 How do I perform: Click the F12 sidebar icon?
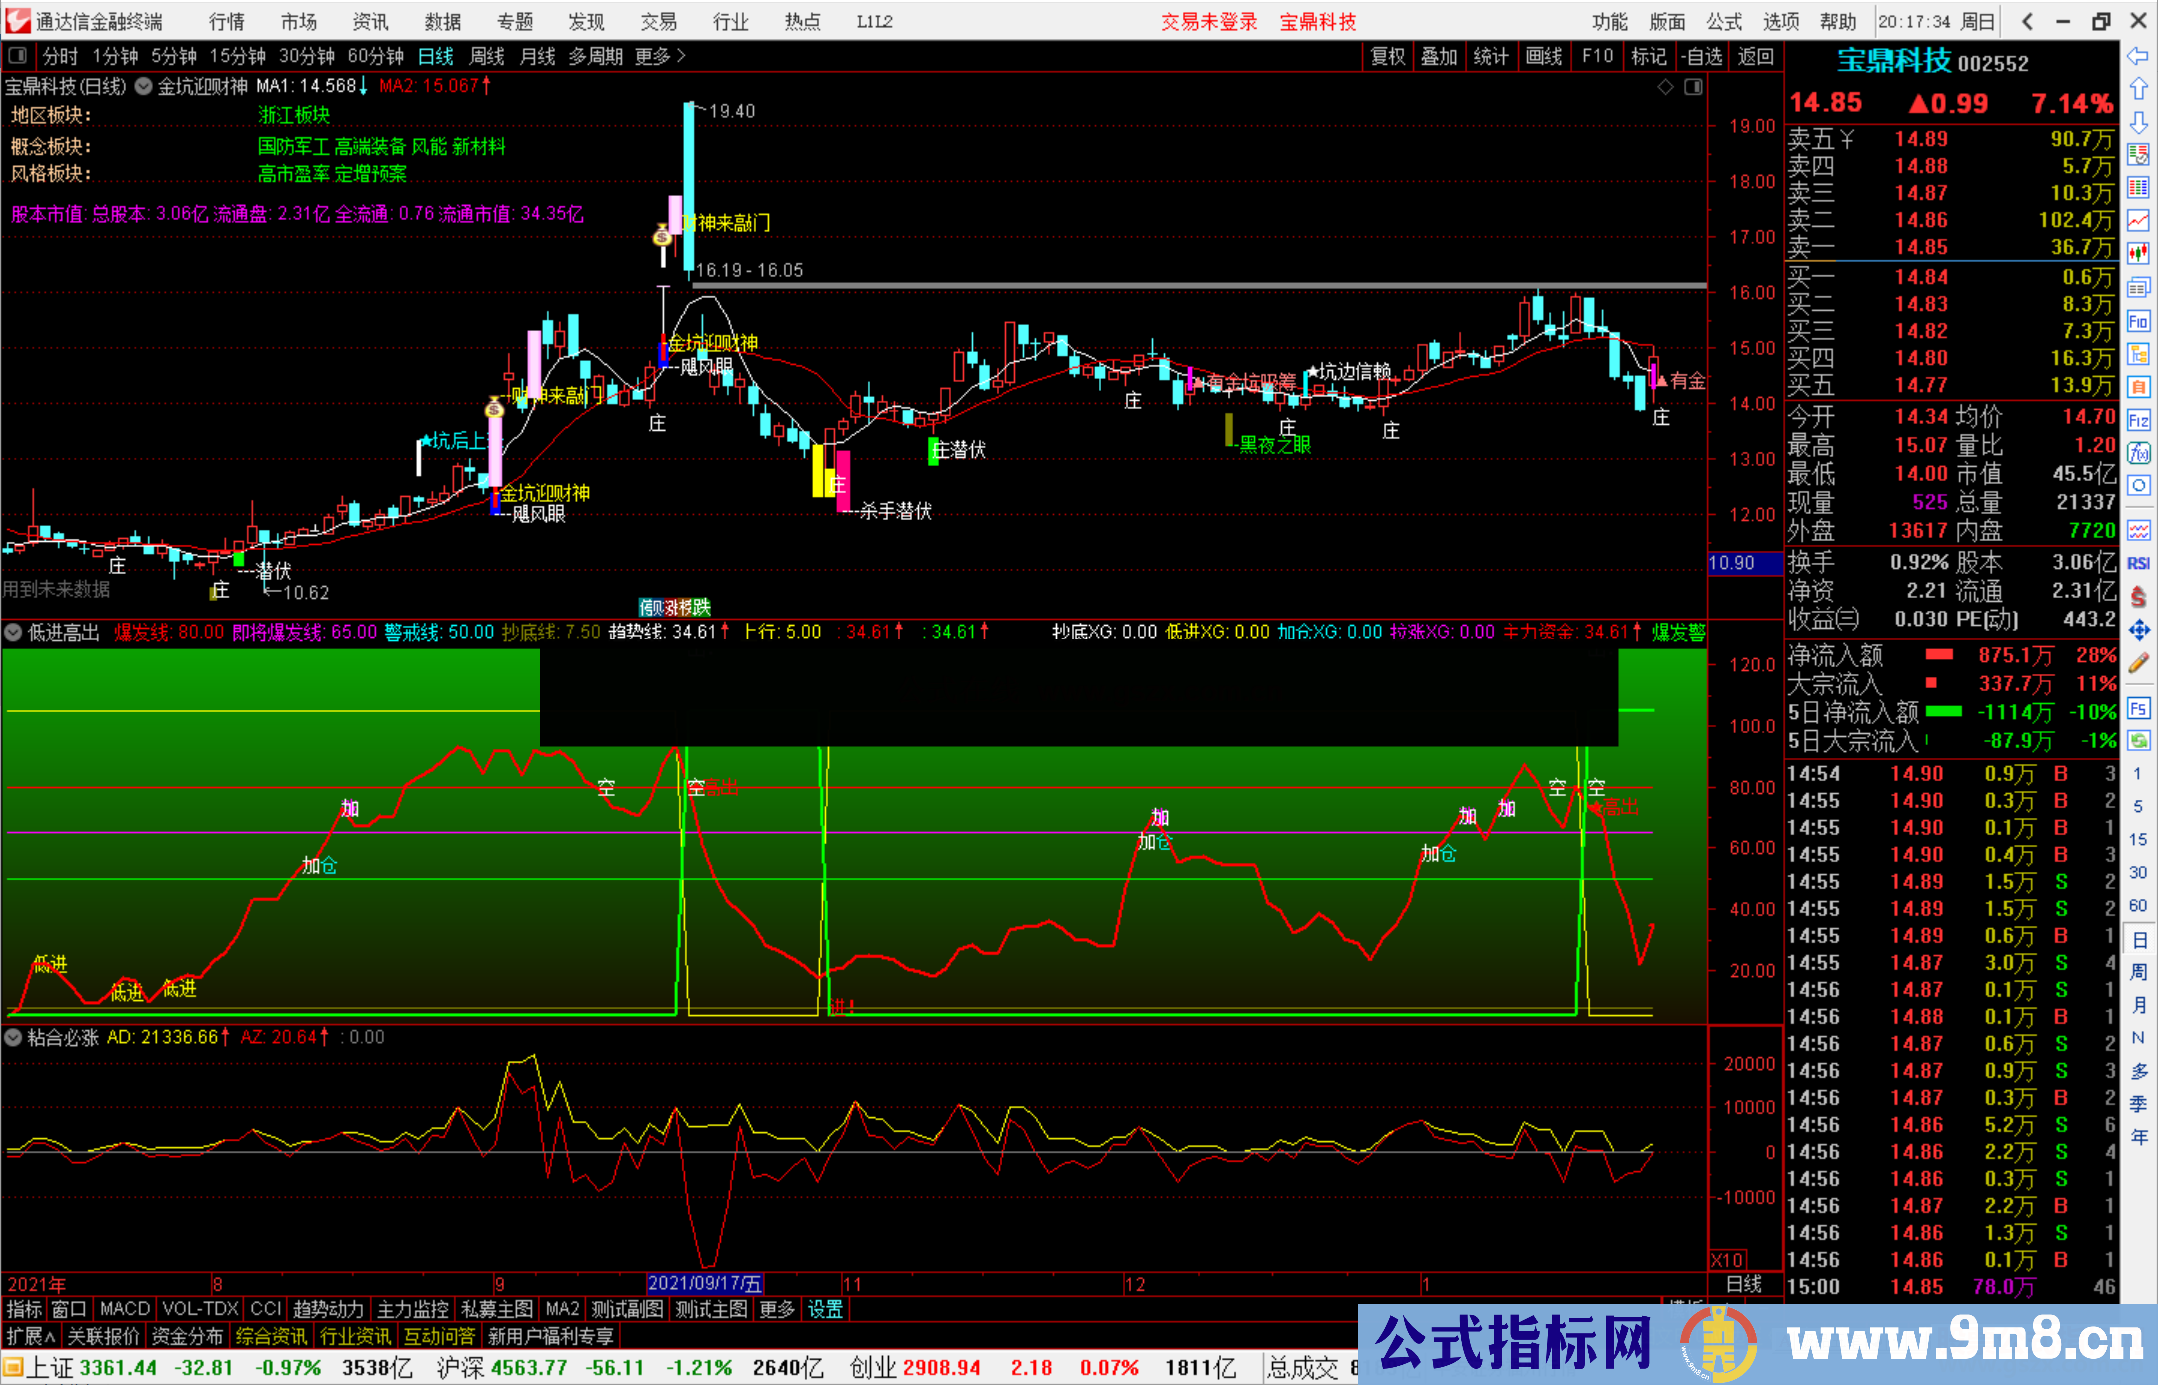click(2138, 420)
